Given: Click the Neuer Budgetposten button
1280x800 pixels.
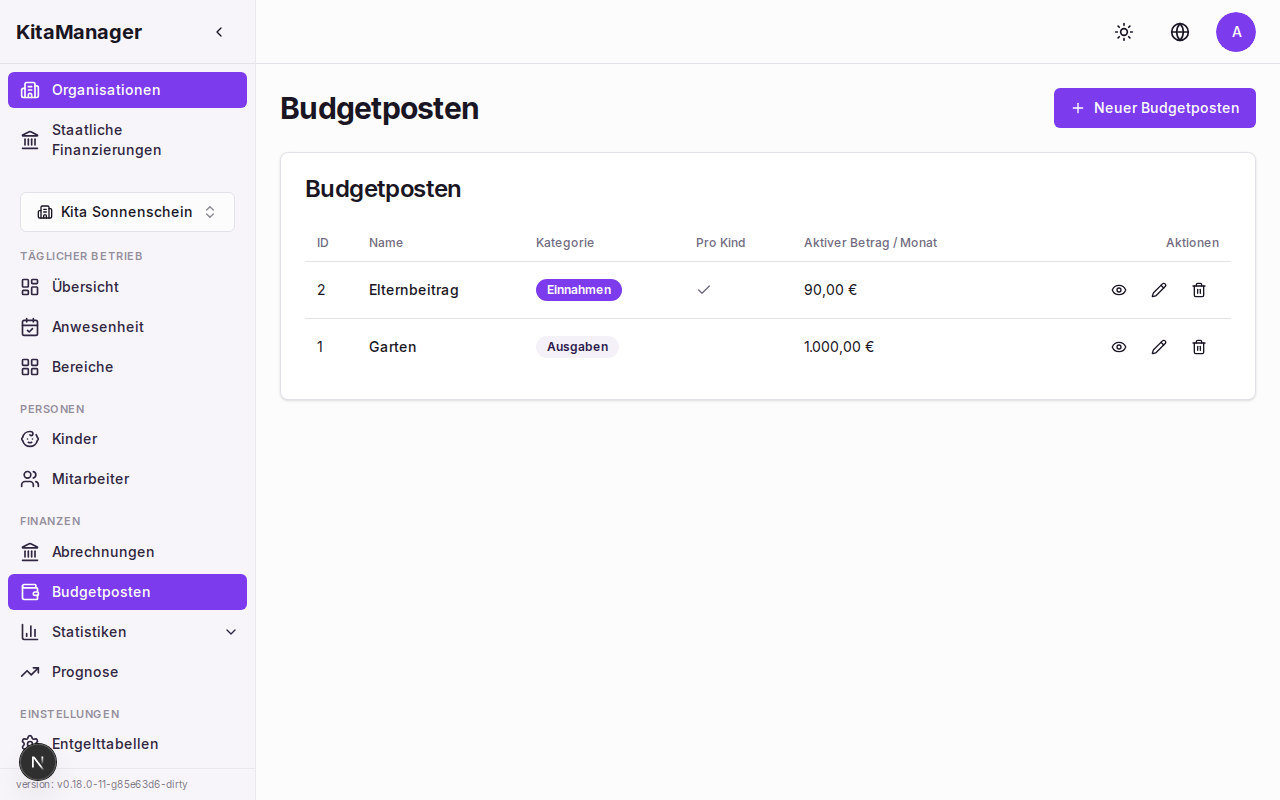Looking at the screenshot, I should pyautogui.click(x=1154, y=108).
